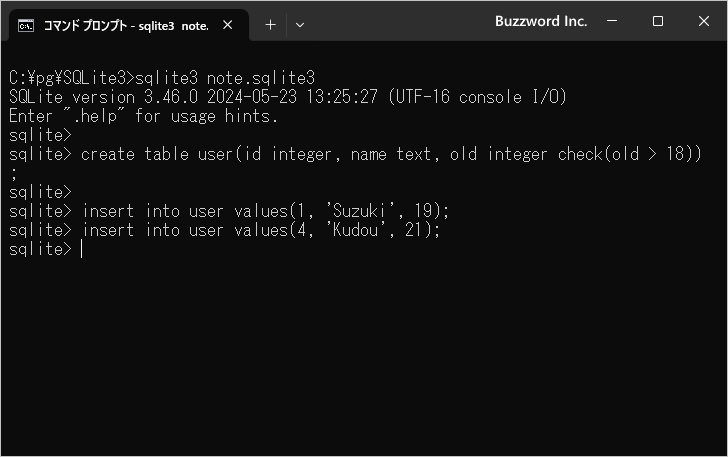Screen dimensions: 728x457
Task: Open a new tab with the plus icon
Action: tap(270, 25)
